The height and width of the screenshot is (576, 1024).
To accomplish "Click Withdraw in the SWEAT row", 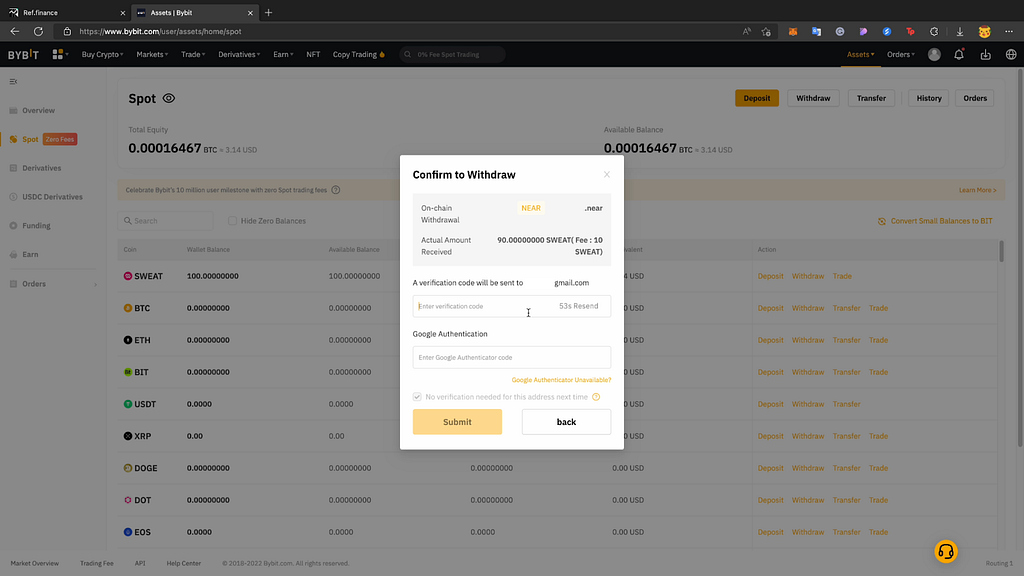I will click(808, 276).
